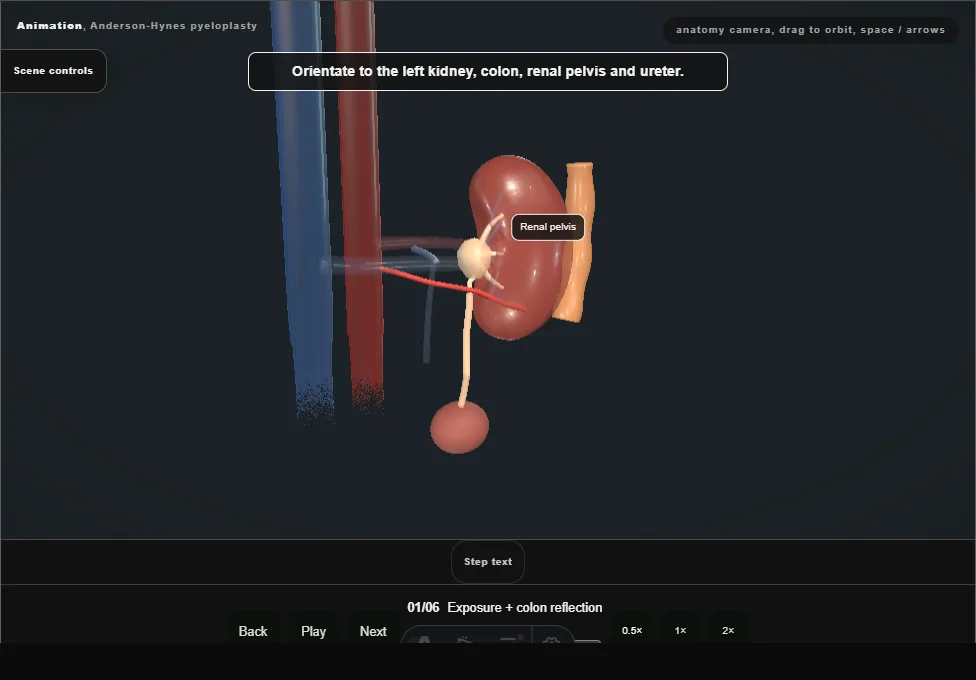Click the anatomy camera hint bar
The image size is (976, 680).
pyautogui.click(x=810, y=30)
